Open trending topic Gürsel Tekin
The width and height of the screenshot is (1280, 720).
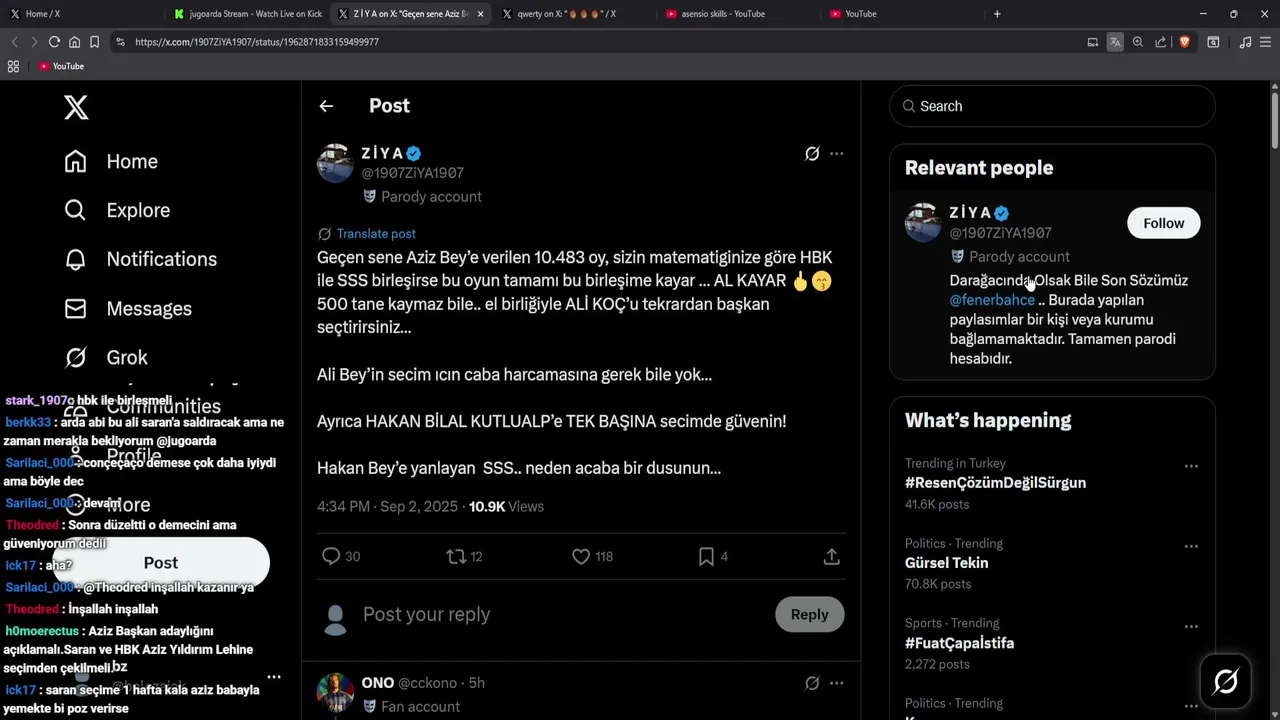(946, 563)
